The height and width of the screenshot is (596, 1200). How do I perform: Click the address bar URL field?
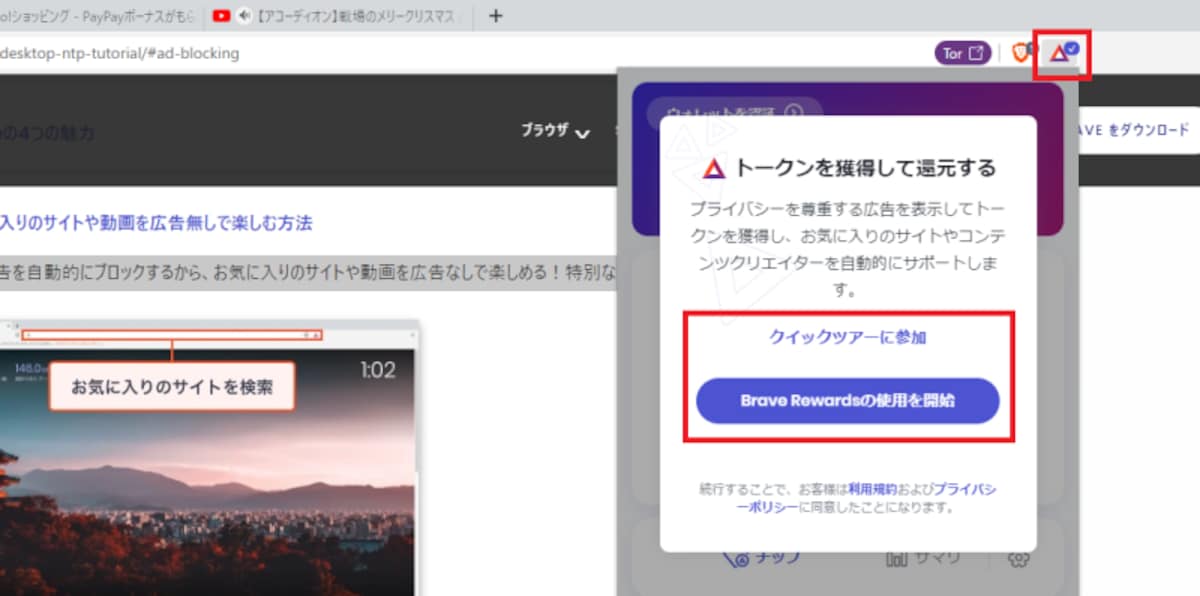(x=460, y=53)
